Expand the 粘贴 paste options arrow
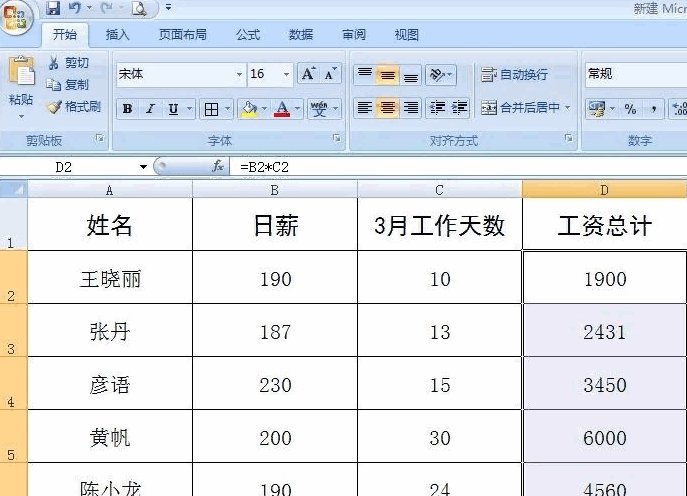This screenshot has height=496, width=687. click(21, 117)
